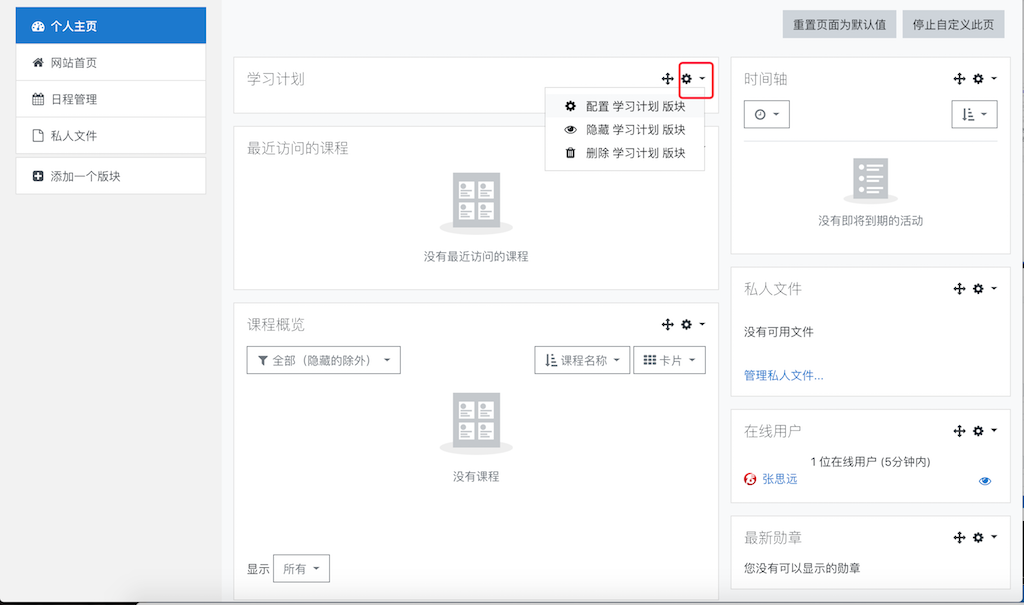Open the 卡片 view dropdown

pyautogui.click(x=669, y=360)
